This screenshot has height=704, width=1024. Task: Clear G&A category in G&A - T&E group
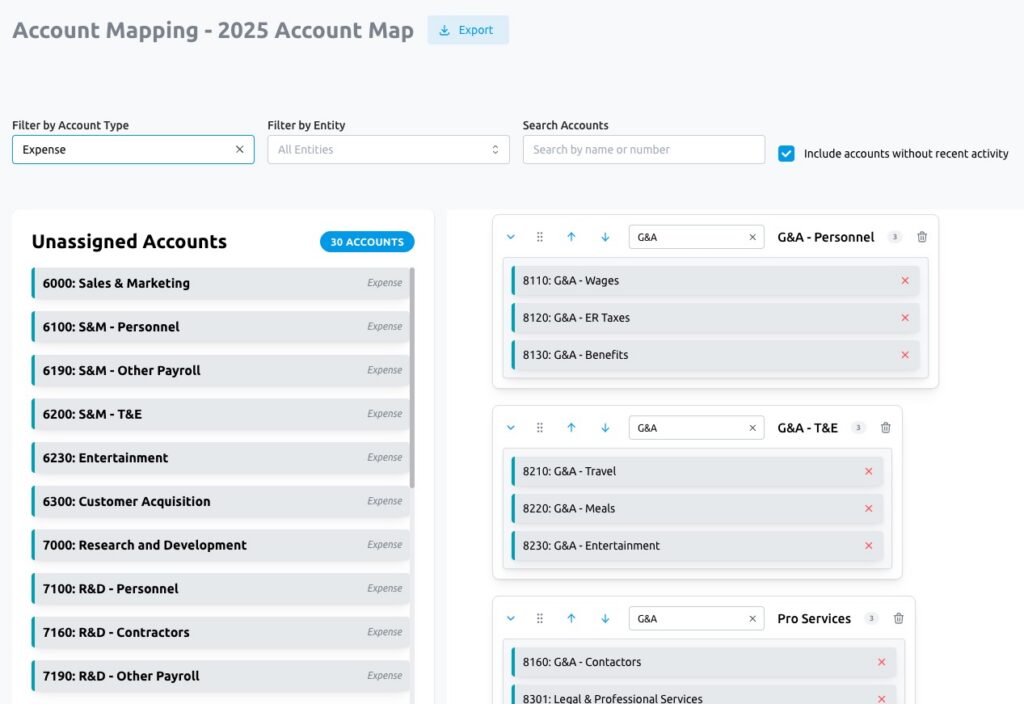(753, 428)
